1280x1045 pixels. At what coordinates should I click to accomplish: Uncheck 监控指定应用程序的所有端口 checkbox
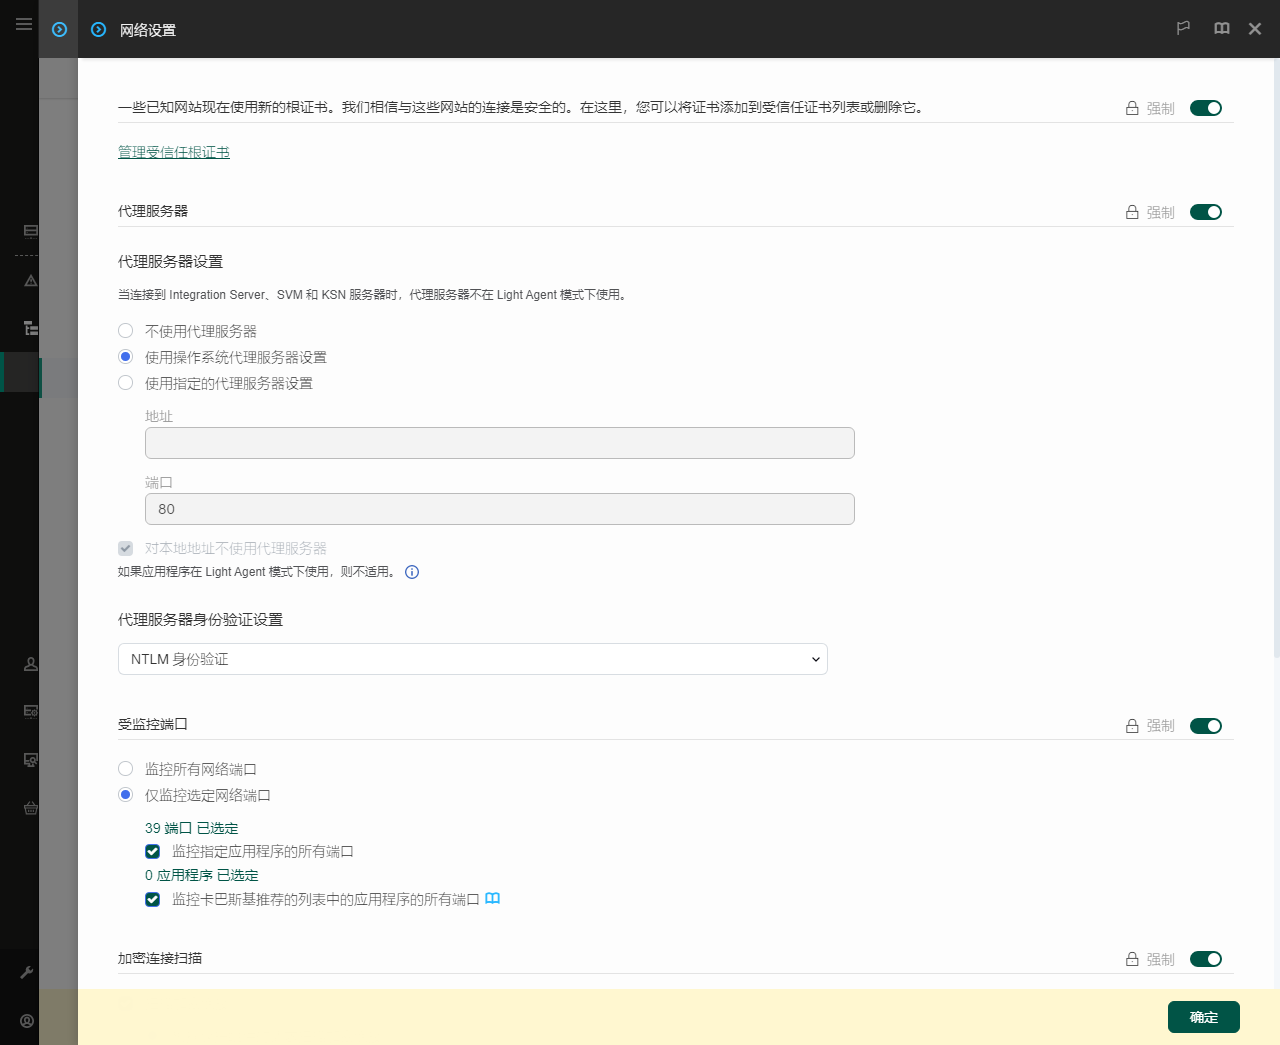click(x=153, y=852)
